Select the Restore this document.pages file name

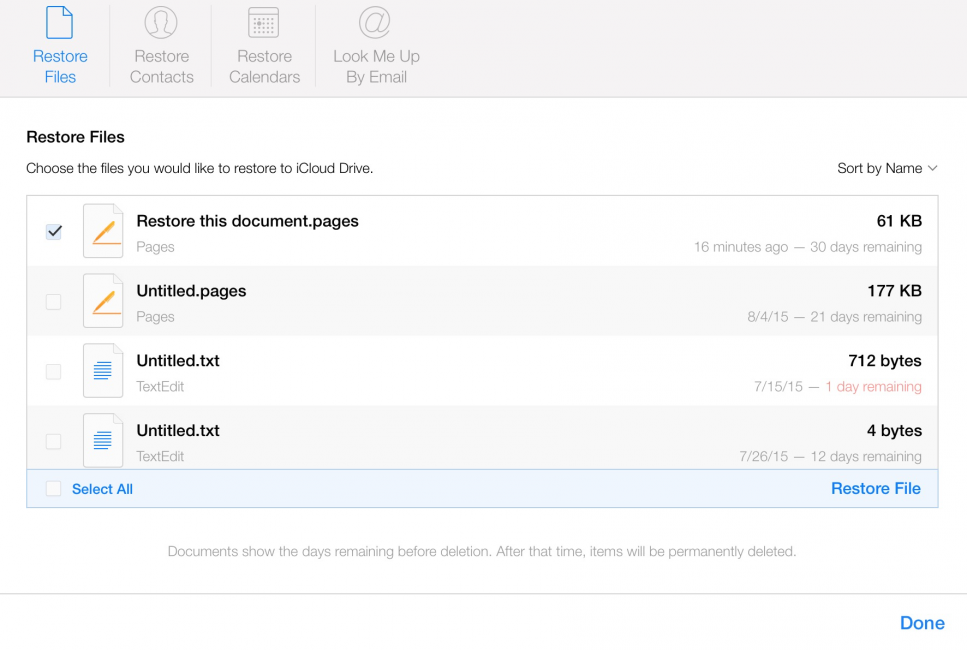247,221
